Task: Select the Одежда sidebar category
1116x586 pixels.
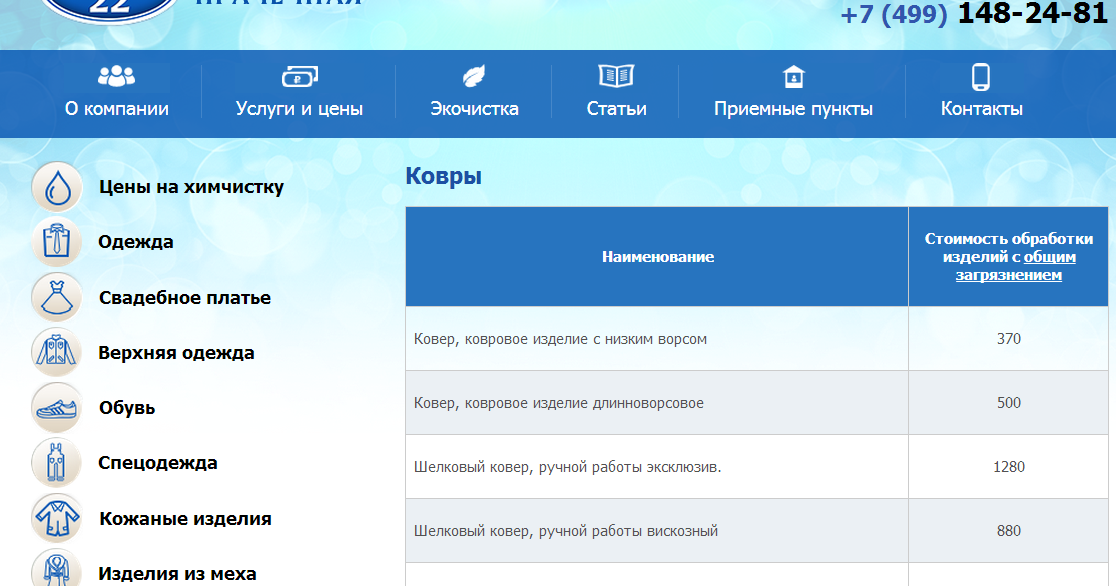Action: (x=136, y=242)
